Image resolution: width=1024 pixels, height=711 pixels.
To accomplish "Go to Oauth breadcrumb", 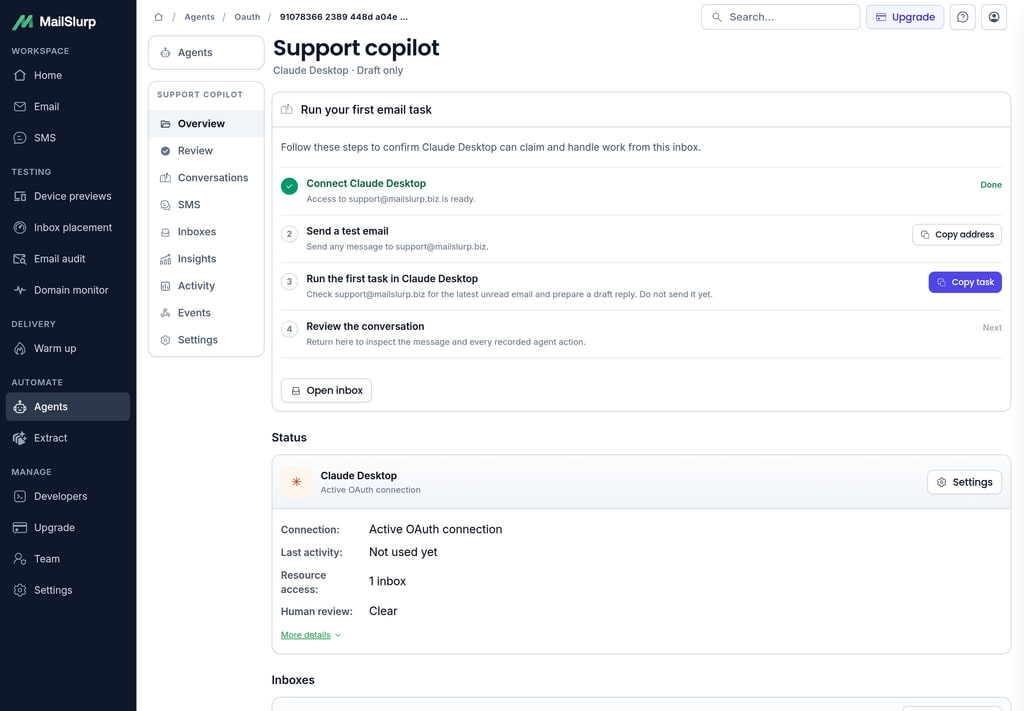I will [247, 17].
